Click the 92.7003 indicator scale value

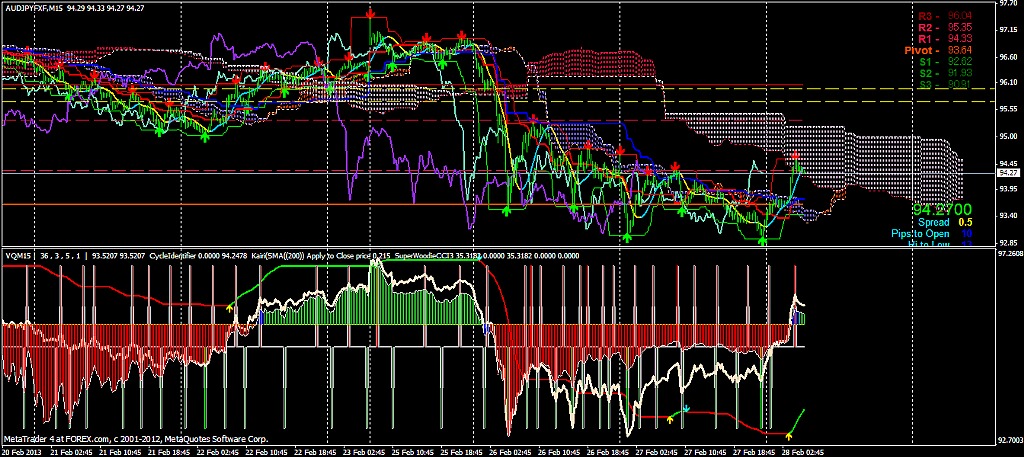1010,442
